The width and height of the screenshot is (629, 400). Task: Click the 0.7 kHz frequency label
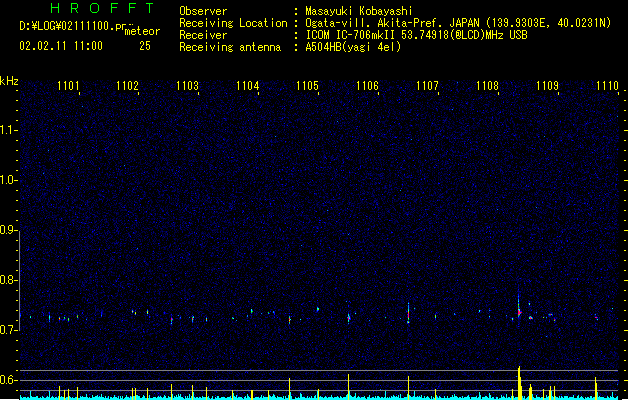(8, 330)
